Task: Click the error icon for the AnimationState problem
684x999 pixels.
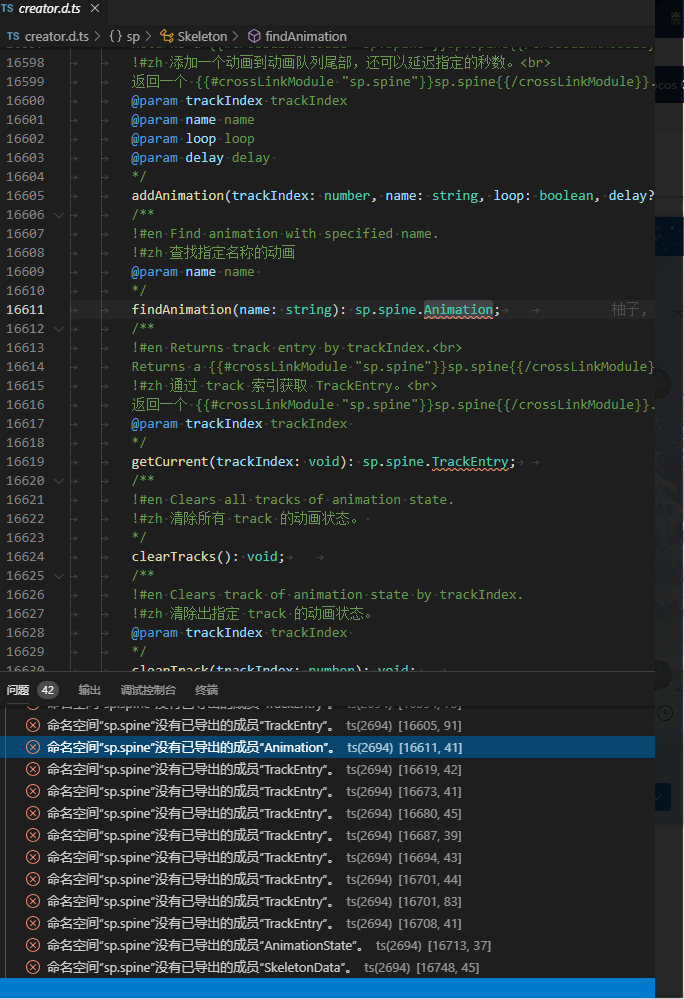Action: (x=33, y=945)
